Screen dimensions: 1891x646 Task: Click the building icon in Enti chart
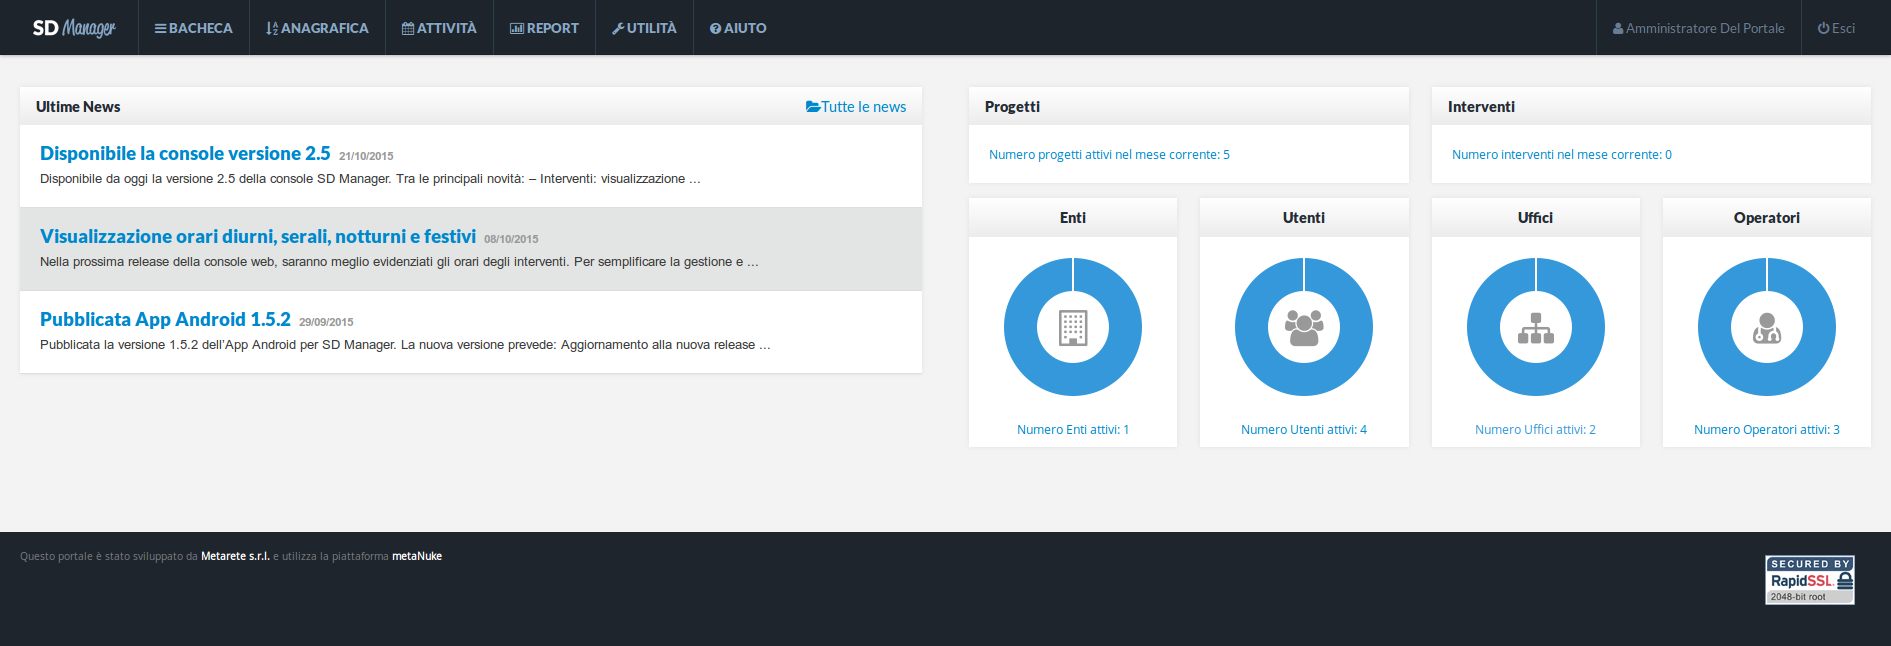click(1073, 327)
